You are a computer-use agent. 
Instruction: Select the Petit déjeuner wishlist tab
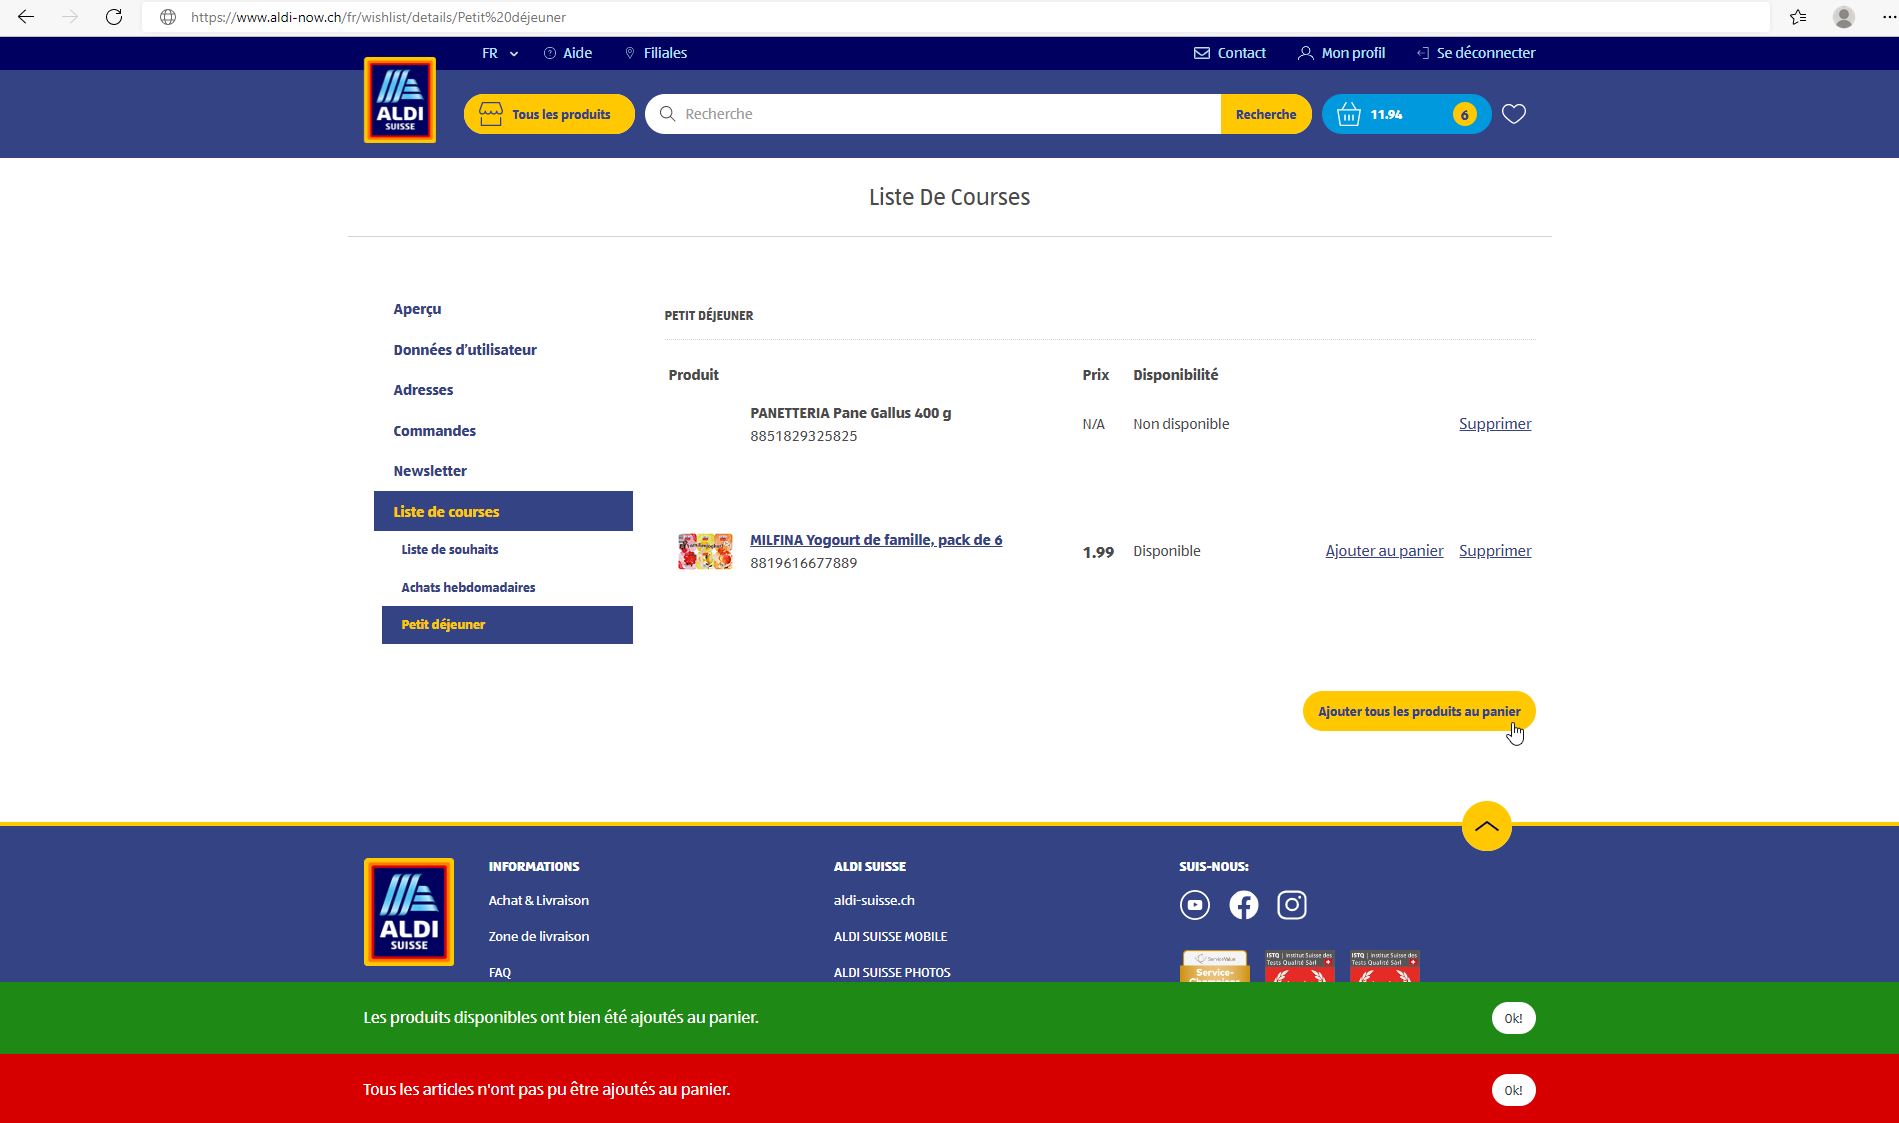coord(442,624)
